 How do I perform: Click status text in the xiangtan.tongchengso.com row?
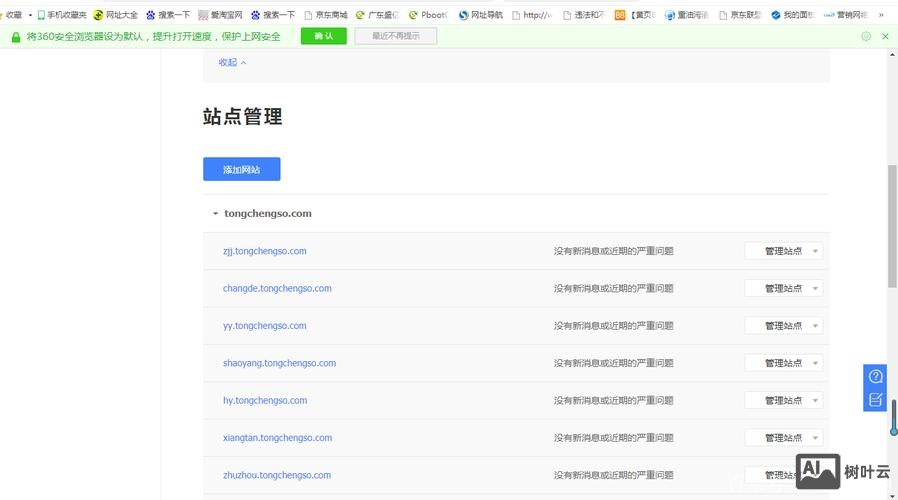[613, 438]
